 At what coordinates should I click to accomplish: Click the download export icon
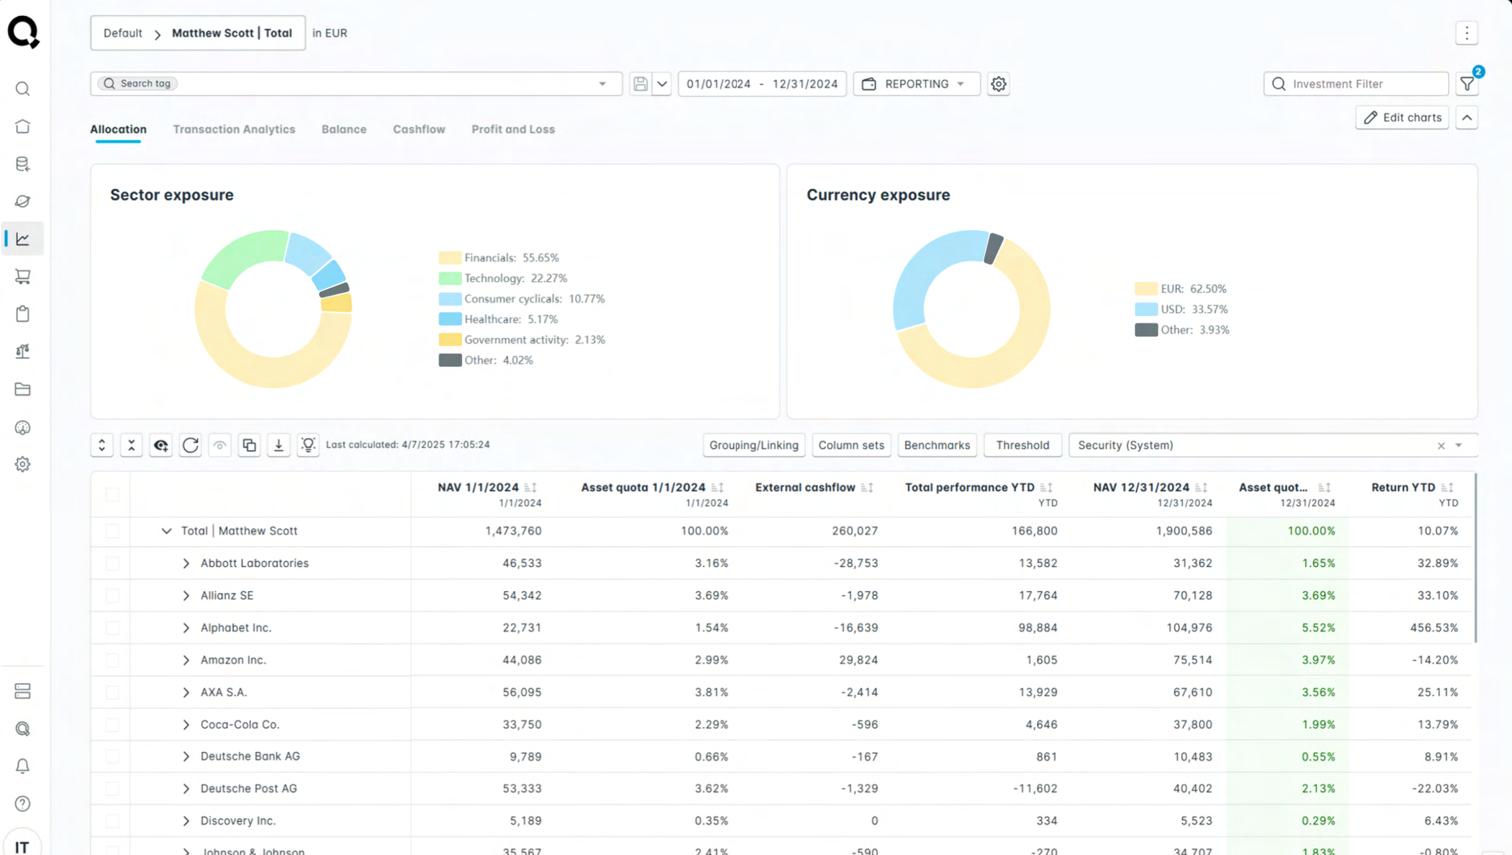pyautogui.click(x=279, y=445)
